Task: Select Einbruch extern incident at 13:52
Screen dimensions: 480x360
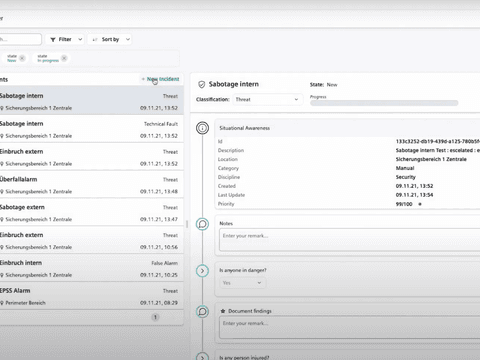Action: (x=91, y=157)
